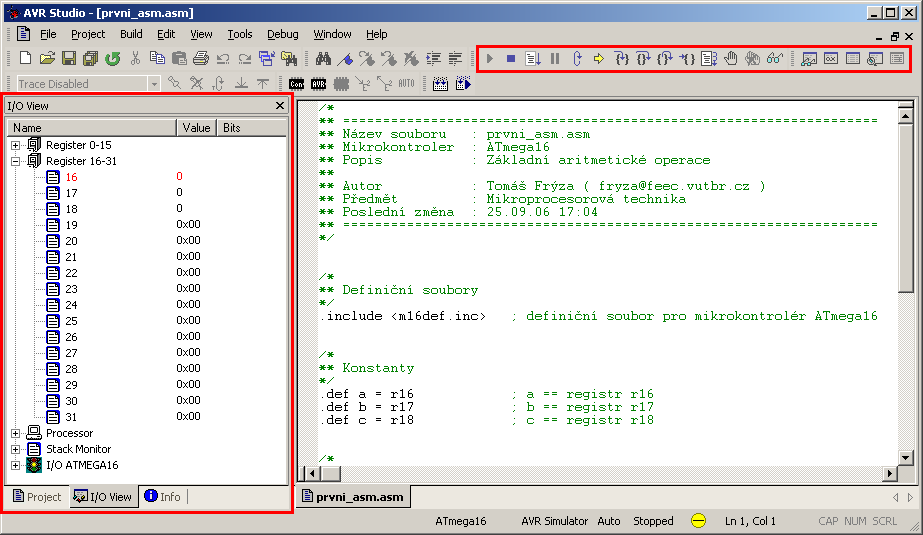Save the file with the floppy disk icon

[69, 58]
